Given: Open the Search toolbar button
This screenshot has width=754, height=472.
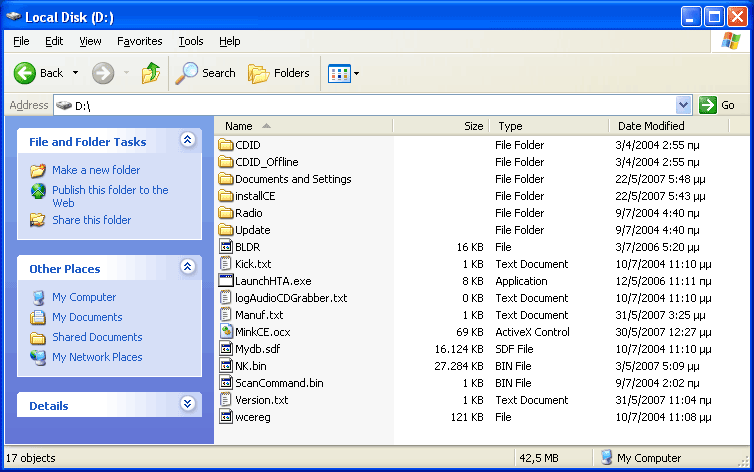Looking at the screenshot, I should pos(205,73).
